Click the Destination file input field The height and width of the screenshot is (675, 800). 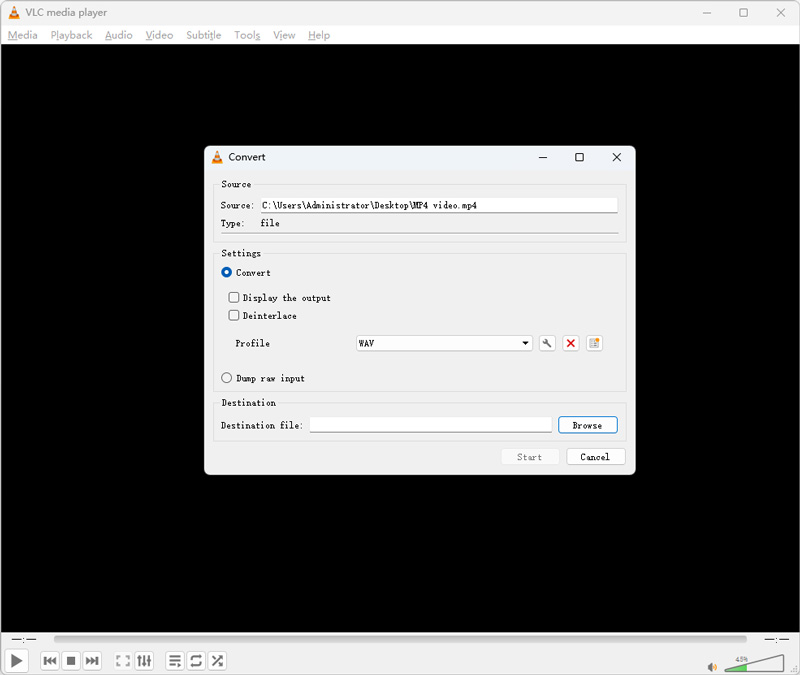pos(431,424)
